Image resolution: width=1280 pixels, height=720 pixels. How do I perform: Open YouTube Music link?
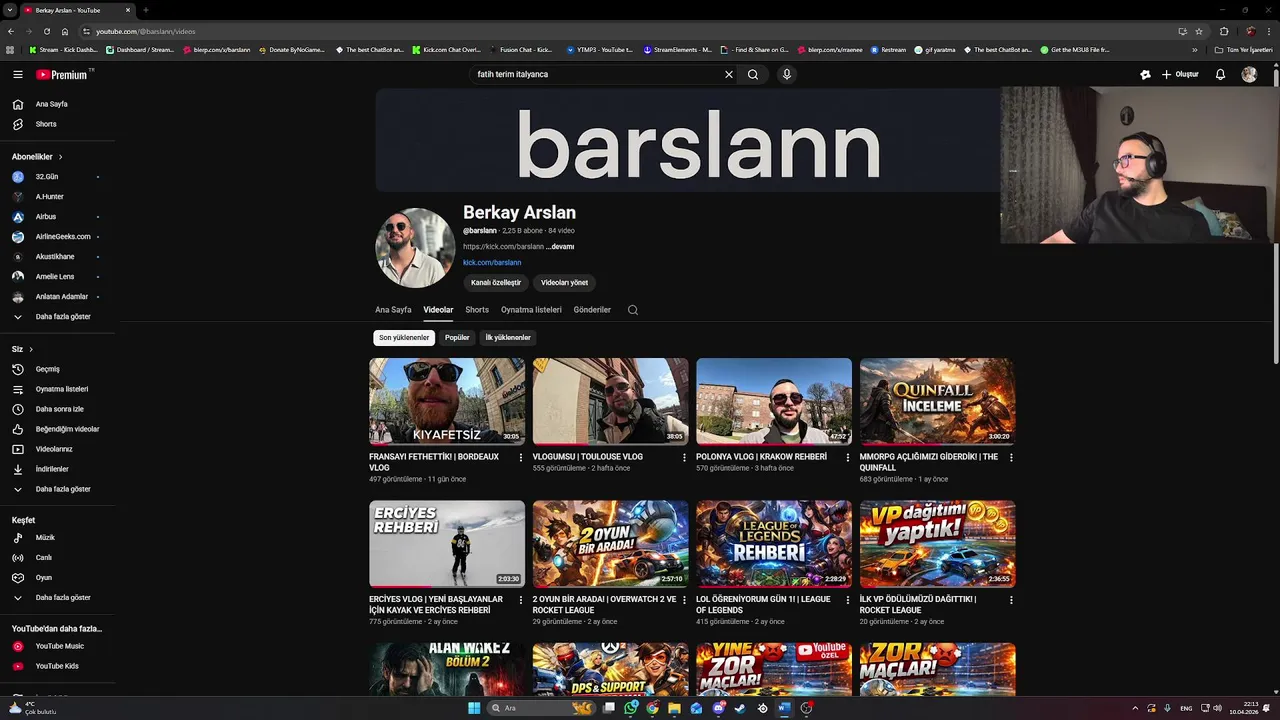point(57,646)
